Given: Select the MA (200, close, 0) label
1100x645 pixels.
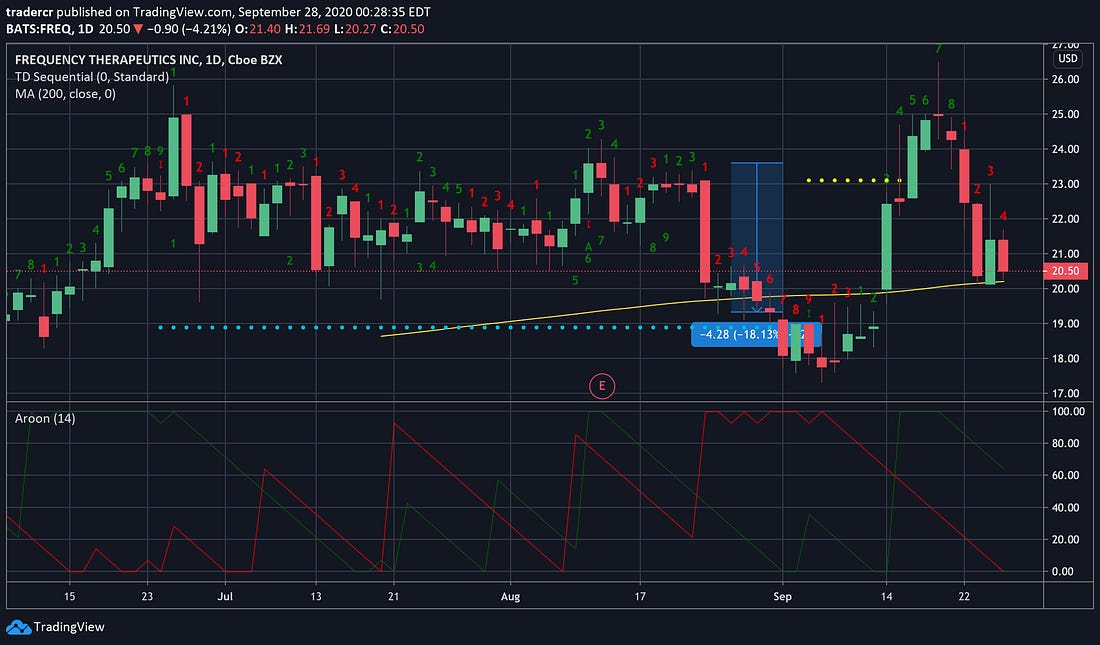Looking at the screenshot, I should 65,93.
